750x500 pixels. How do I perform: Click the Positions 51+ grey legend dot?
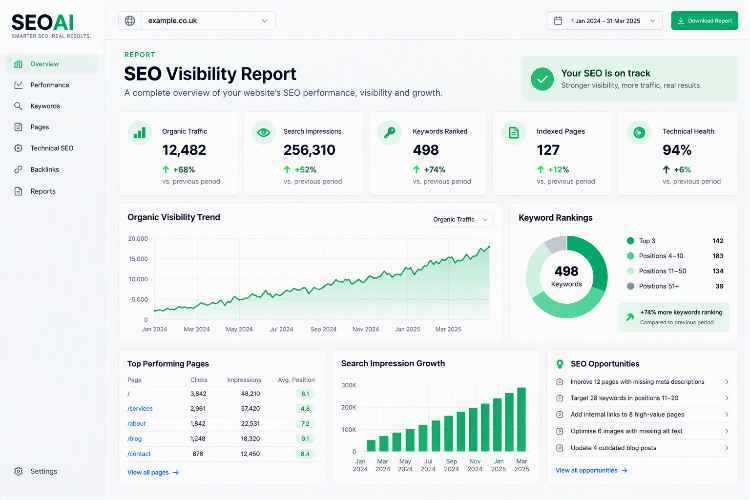630,286
